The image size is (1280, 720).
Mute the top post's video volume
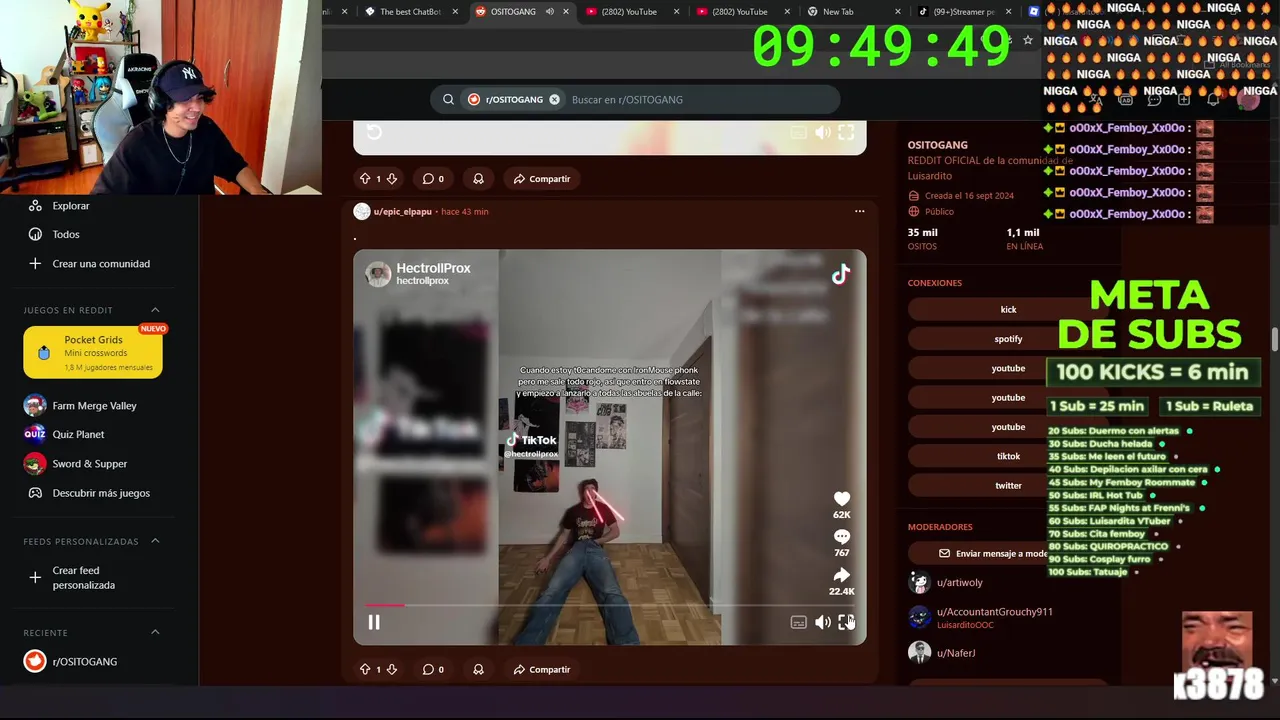pyautogui.click(x=822, y=132)
